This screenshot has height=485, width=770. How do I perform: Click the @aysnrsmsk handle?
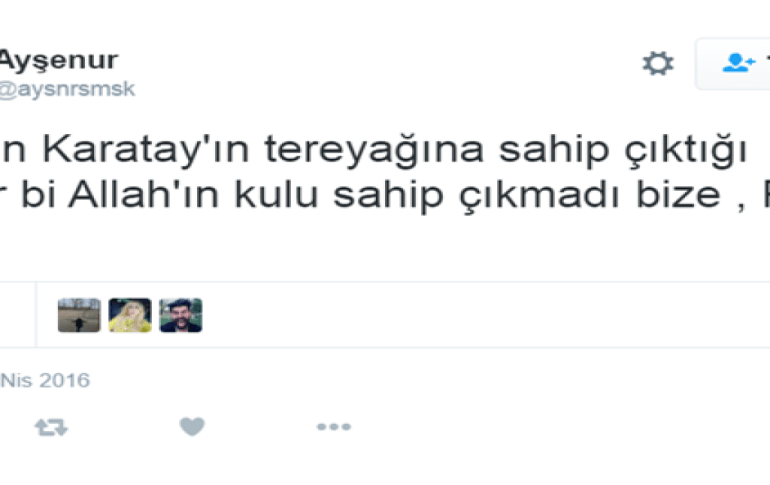[x=67, y=89]
